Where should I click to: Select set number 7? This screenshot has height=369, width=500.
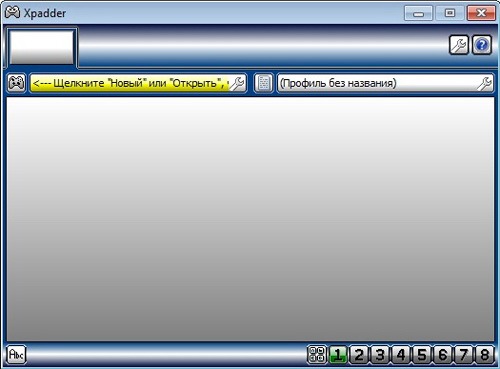tap(464, 354)
